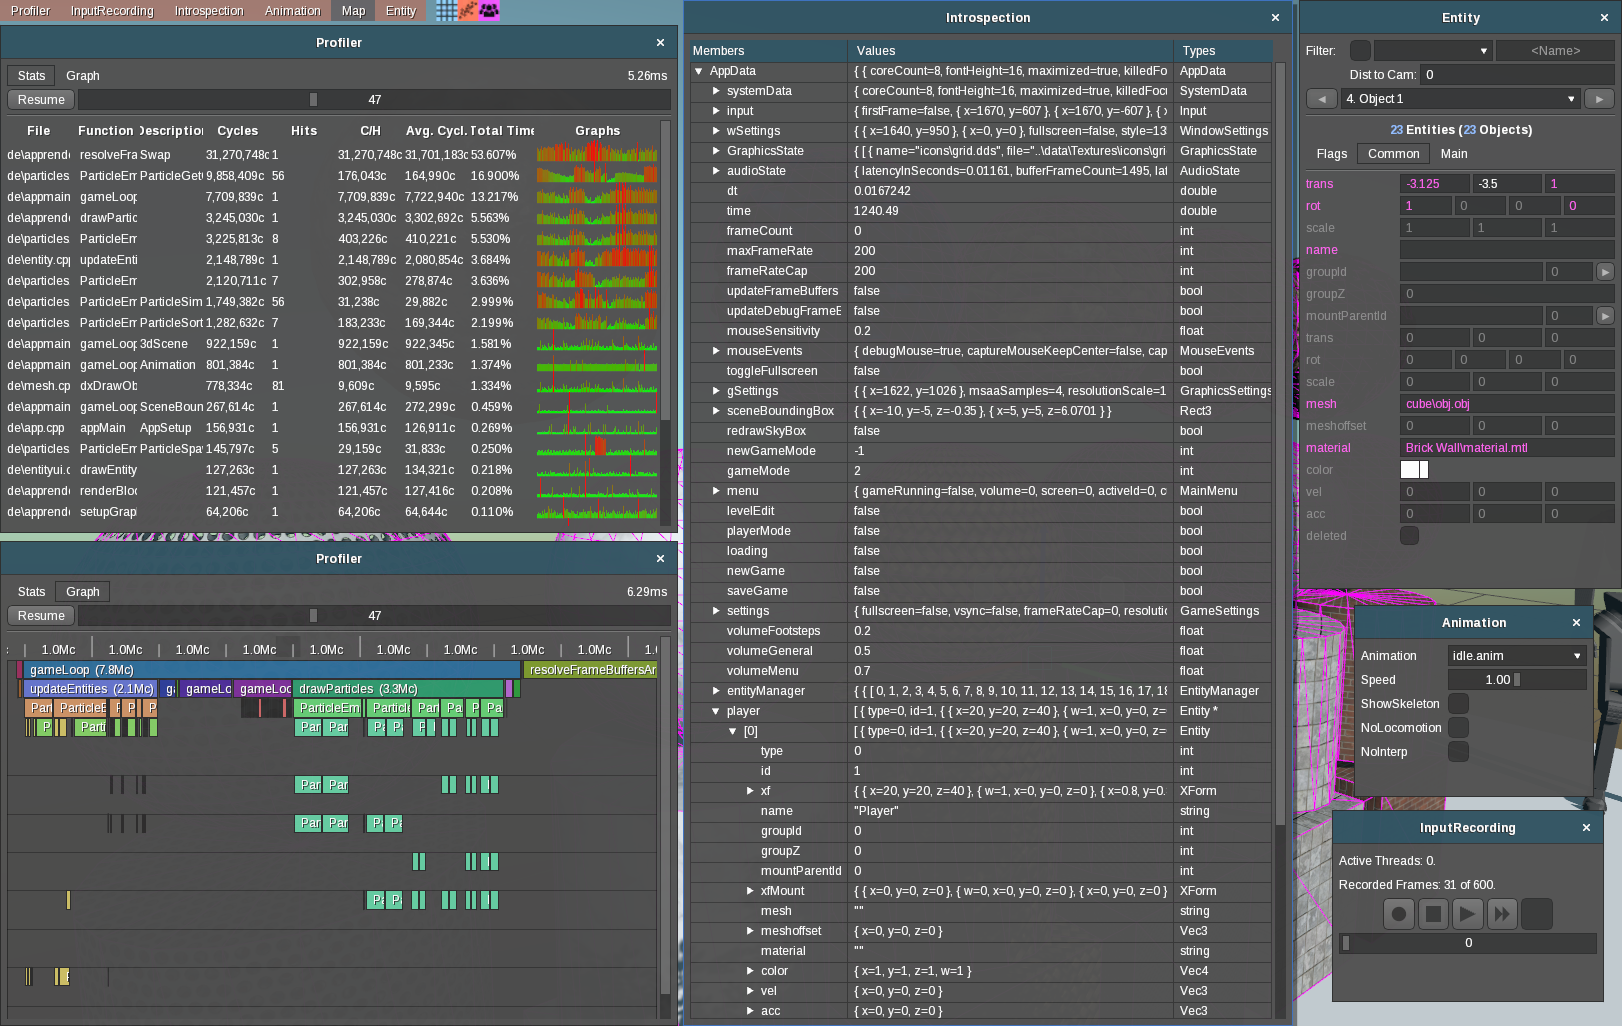
Task: Open the Introspection menu item
Action: tap(209, 11)
